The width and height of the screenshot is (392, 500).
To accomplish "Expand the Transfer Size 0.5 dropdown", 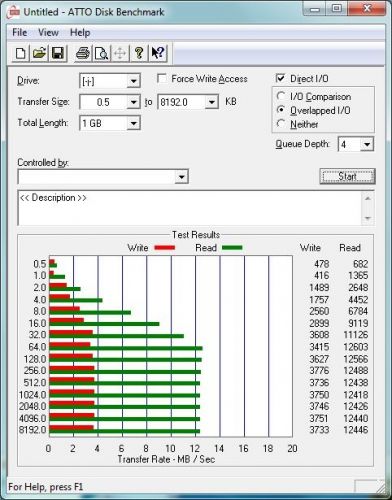I will (133, 102).
